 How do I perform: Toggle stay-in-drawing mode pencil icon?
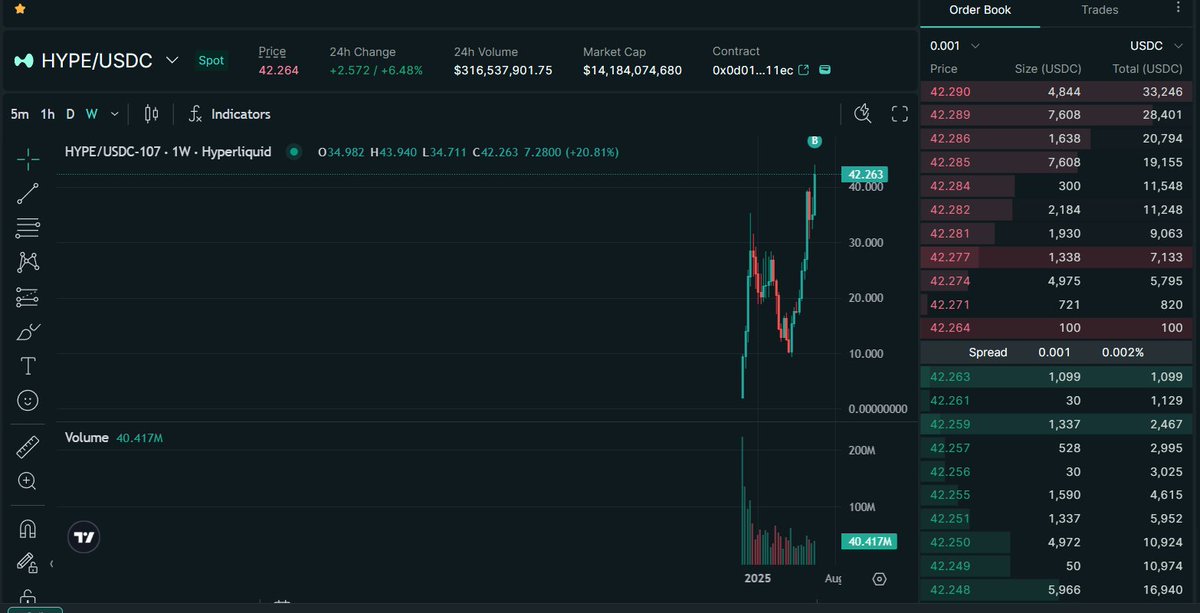click(x=27, y=563)
